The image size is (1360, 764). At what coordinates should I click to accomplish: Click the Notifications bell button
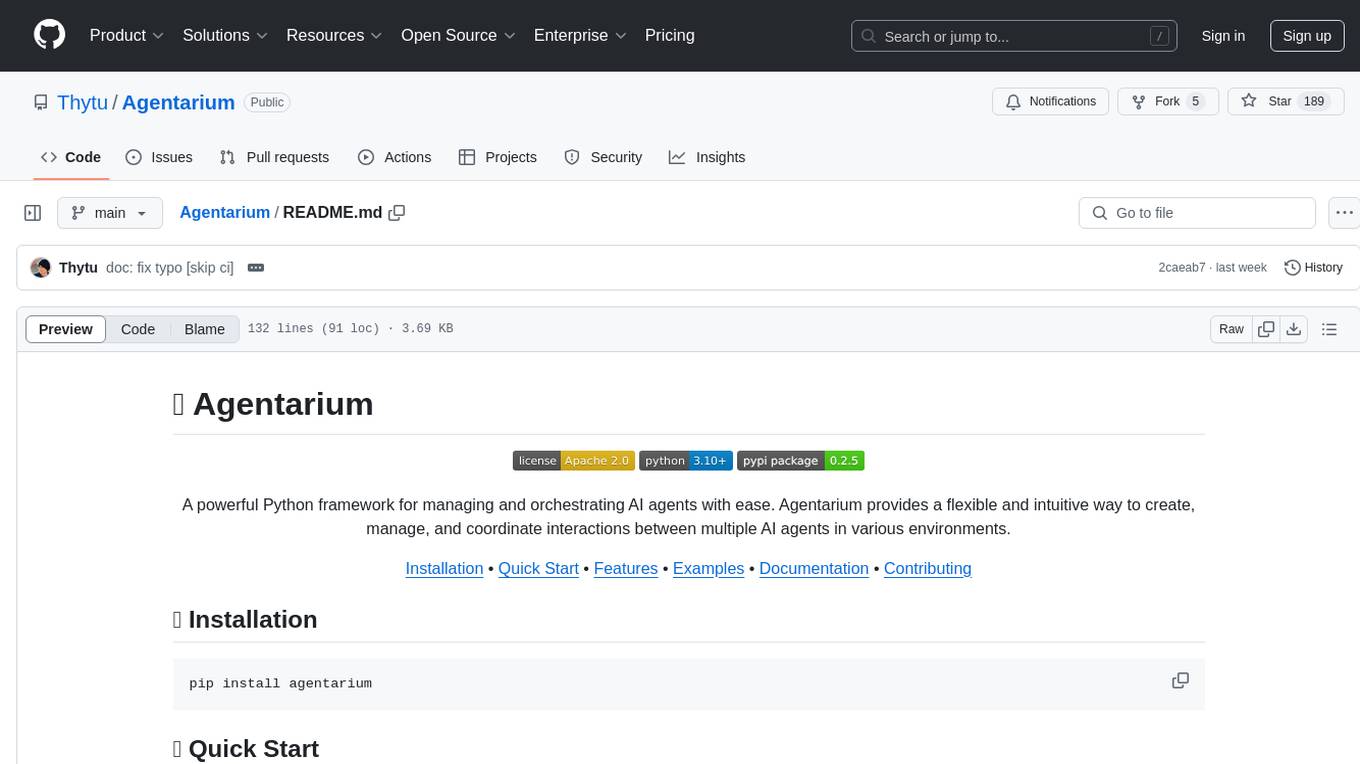[1050, 101]
